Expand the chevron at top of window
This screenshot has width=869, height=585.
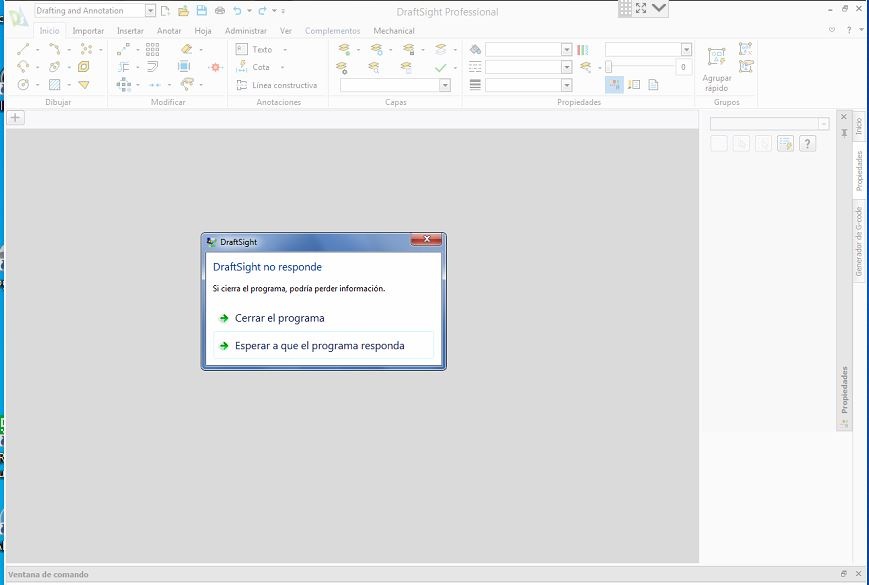(659, 8)
